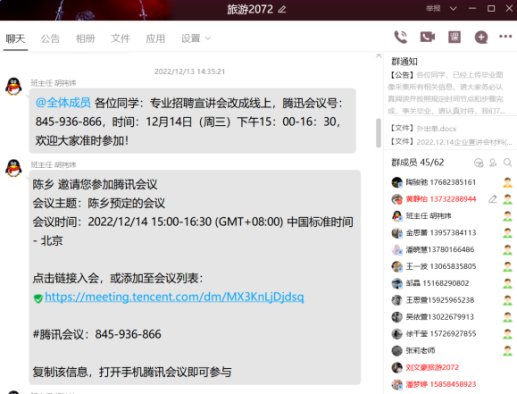Screen dimensions: 517x394
Task: Open the title bar dropdown arrow
Action: 453,9
